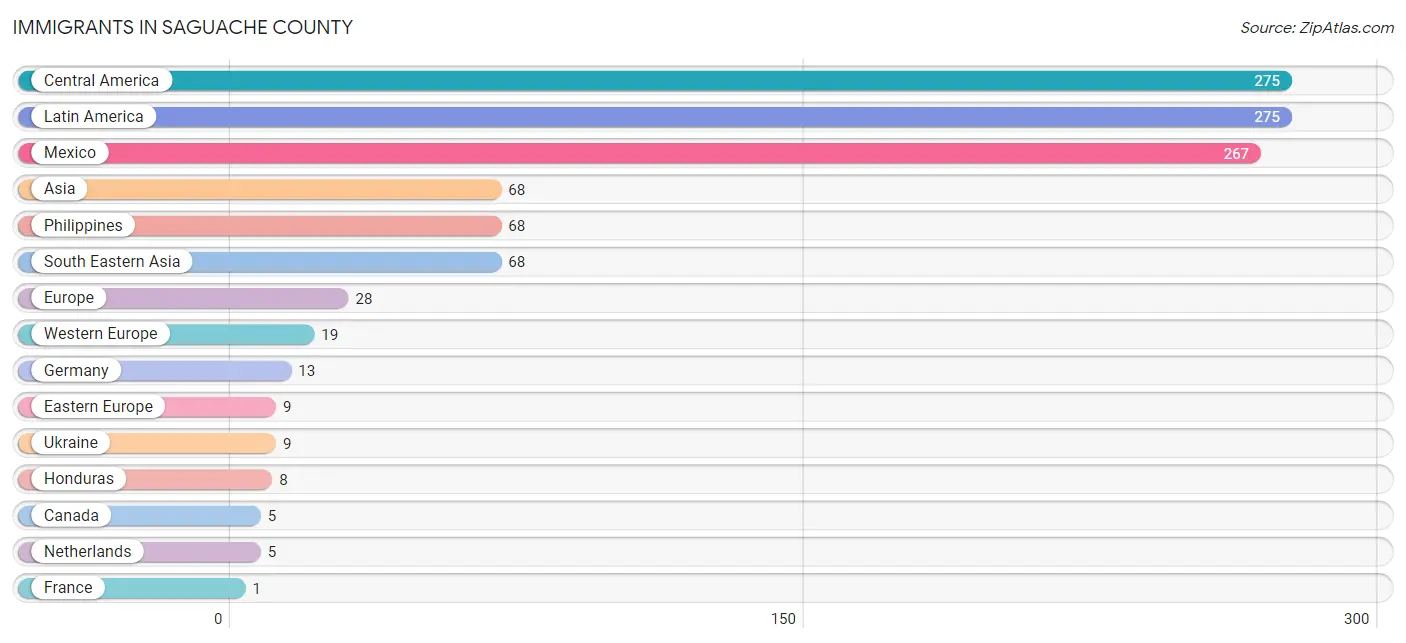Image resolution: width=1406 pixels, height=643 pixels.
Task: Click the Europe value 28
Action: pos(363,299)
